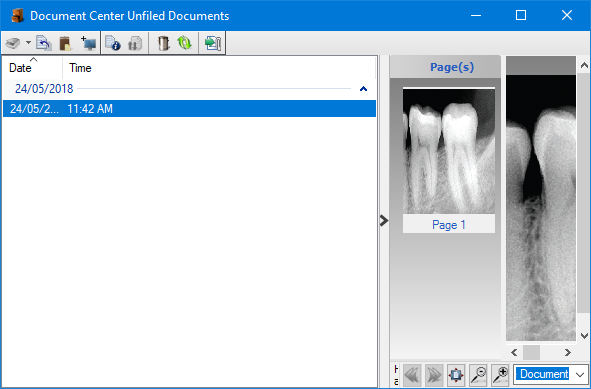Minimize the Document Center window
Screen dimensions: 591x389
pos(476,15)
